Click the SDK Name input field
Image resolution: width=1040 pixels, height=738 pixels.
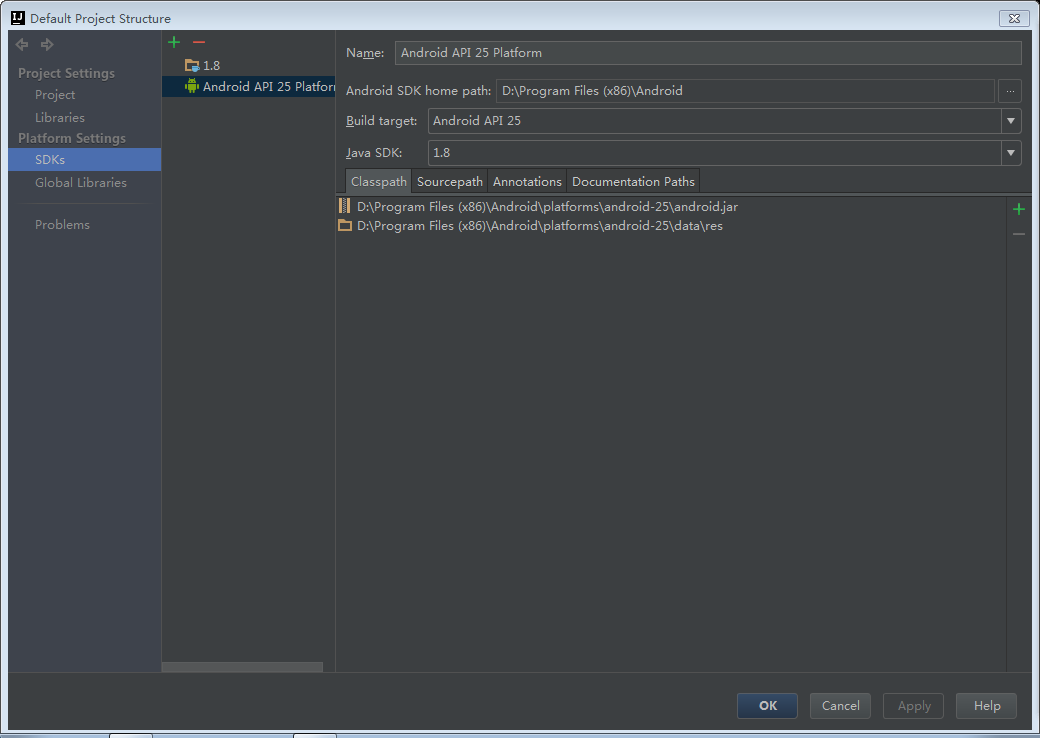[x=708, y=53]
